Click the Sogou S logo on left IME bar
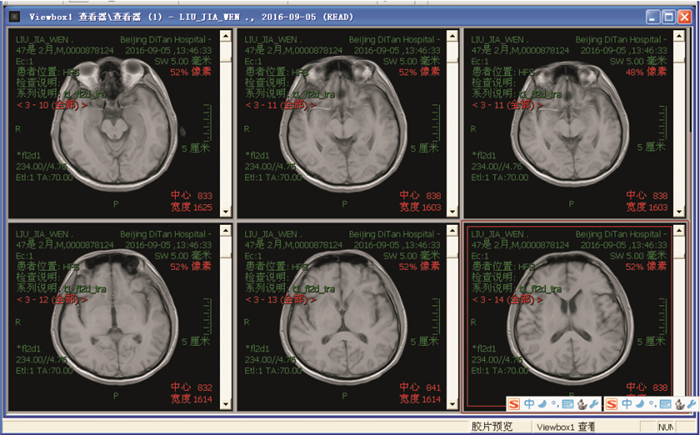 coord(512,404)
